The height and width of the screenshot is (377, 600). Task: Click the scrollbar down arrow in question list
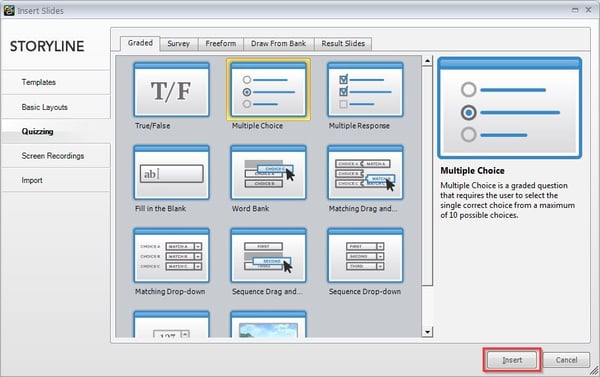click(427, 331)
